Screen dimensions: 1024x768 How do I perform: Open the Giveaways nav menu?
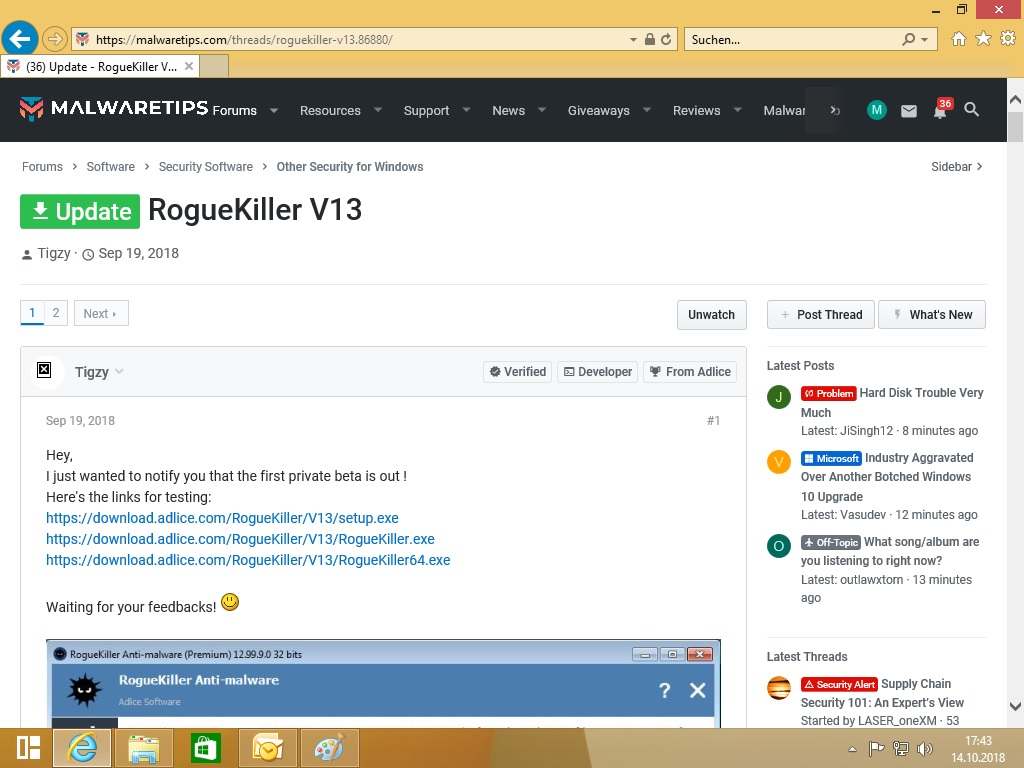(x=599, y=110)
